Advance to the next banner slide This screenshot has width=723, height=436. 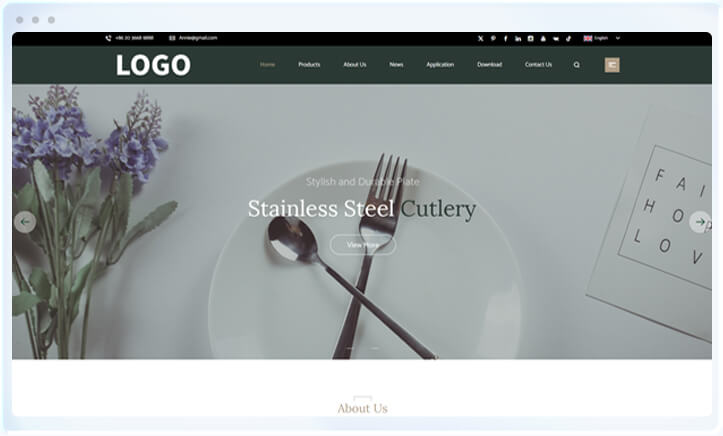pos(699,222)
